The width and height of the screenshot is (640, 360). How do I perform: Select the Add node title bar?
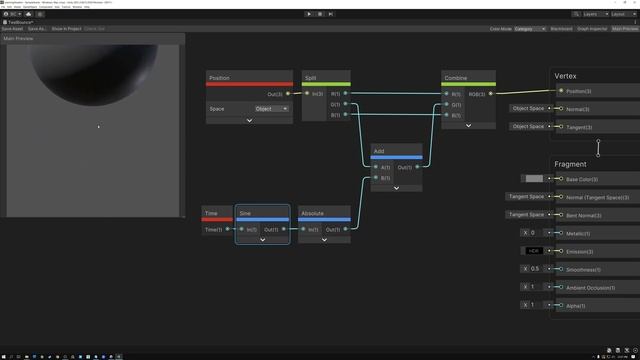click(396, 151)
